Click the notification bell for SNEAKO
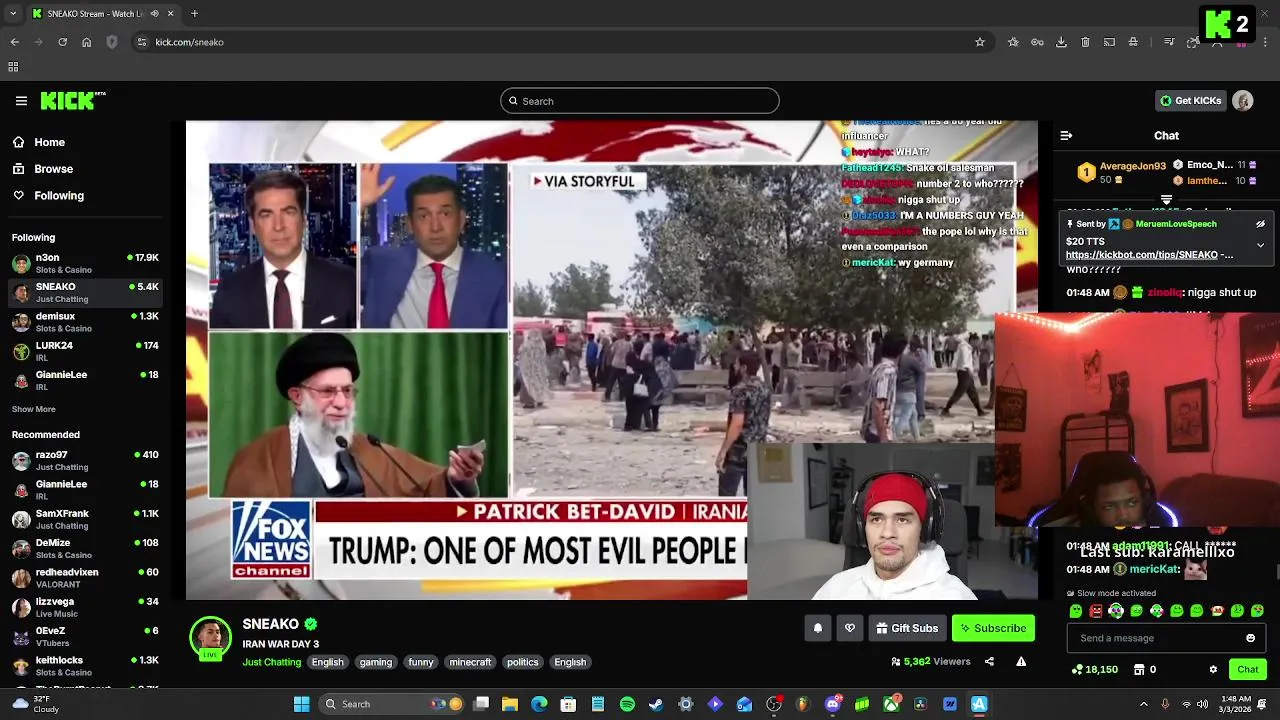The image size is (1280, 720). 817,628
